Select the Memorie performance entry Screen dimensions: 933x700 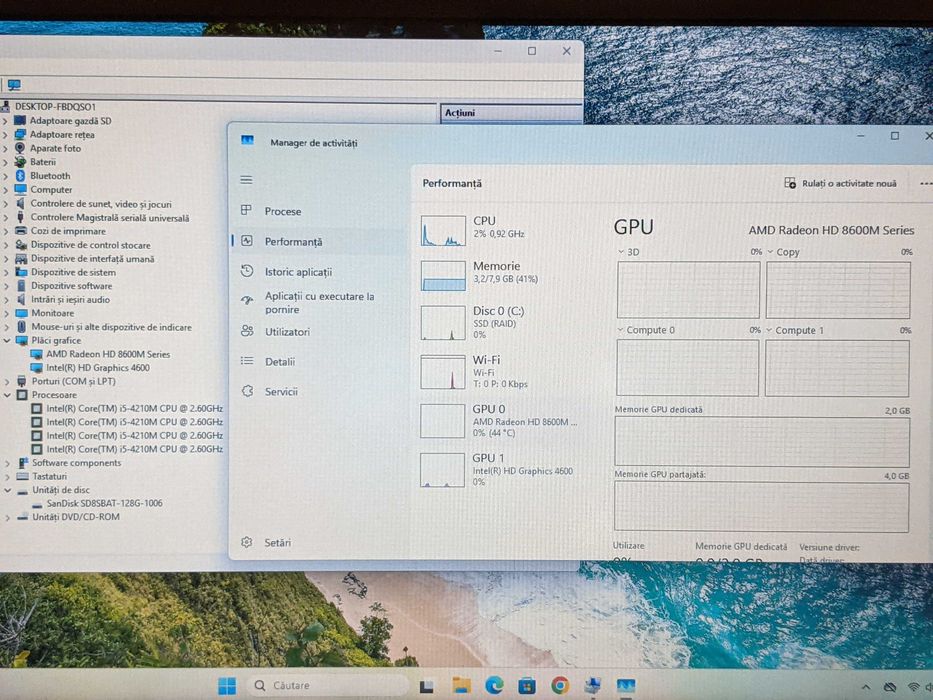499,276
